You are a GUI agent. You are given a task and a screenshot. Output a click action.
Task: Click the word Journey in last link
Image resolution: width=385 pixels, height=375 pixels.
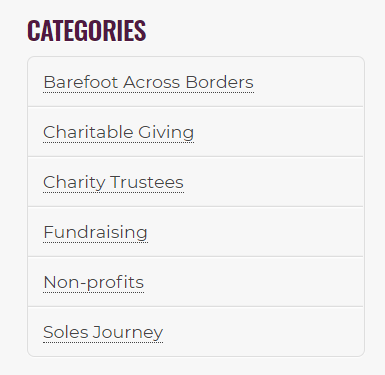pyautogui.click(x=128, y=333)
